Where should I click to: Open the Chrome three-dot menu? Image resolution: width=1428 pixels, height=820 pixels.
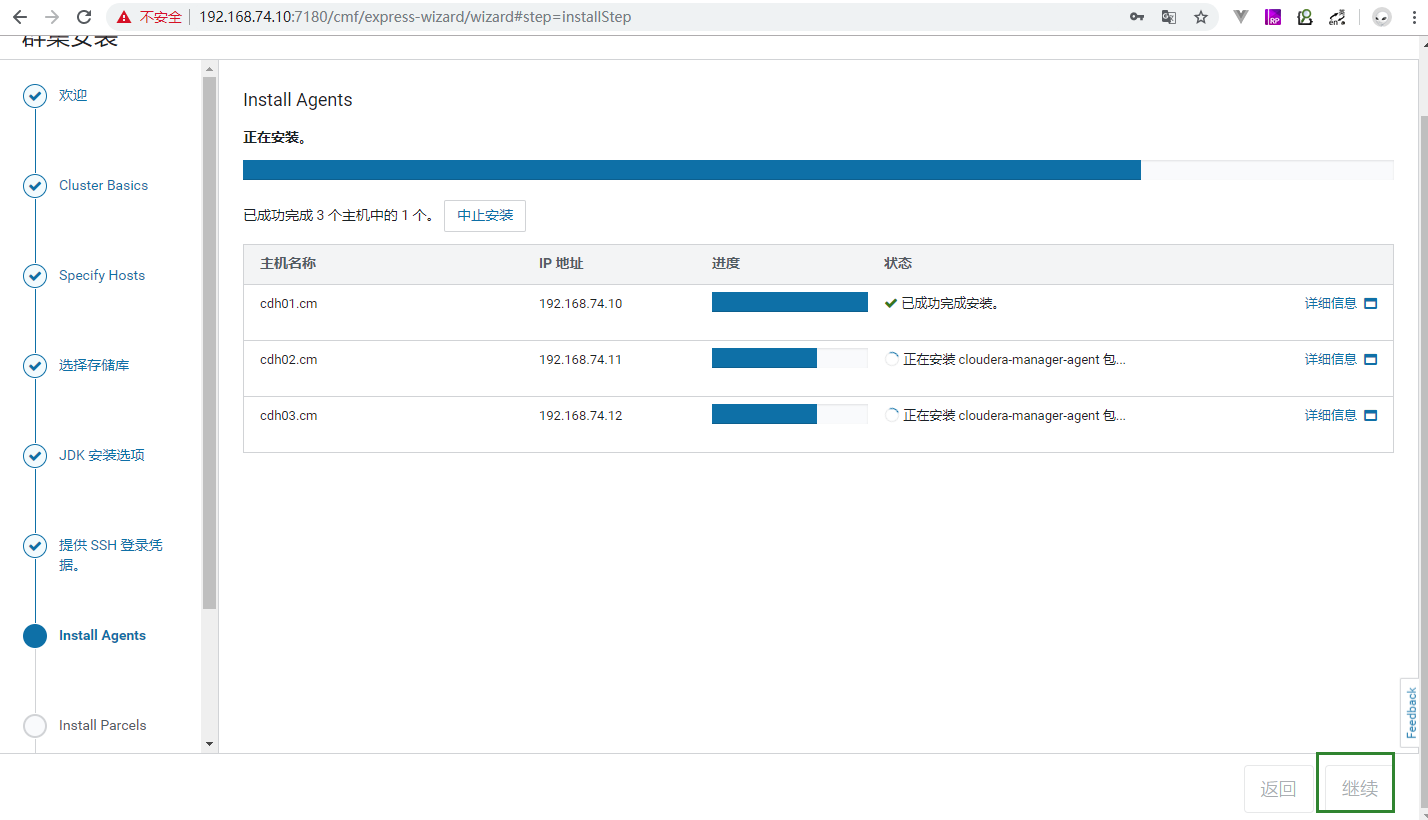[1415, 17]
